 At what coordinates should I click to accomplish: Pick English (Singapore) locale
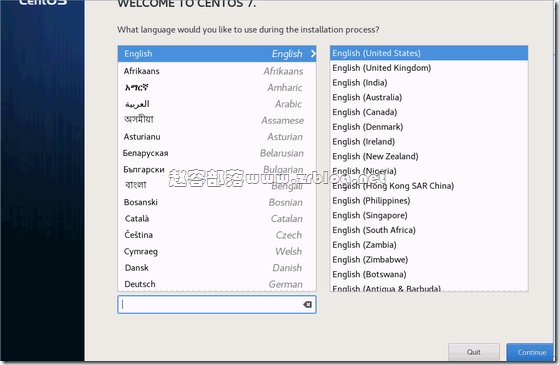(x=429, y=215)
